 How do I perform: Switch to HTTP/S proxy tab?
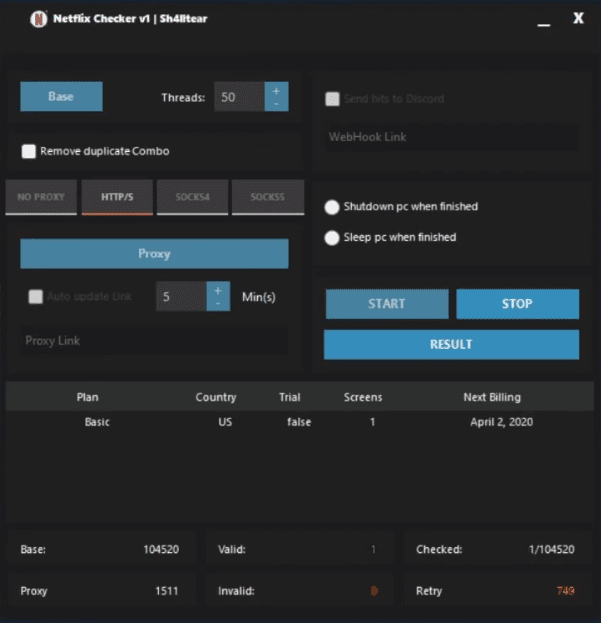117,197
